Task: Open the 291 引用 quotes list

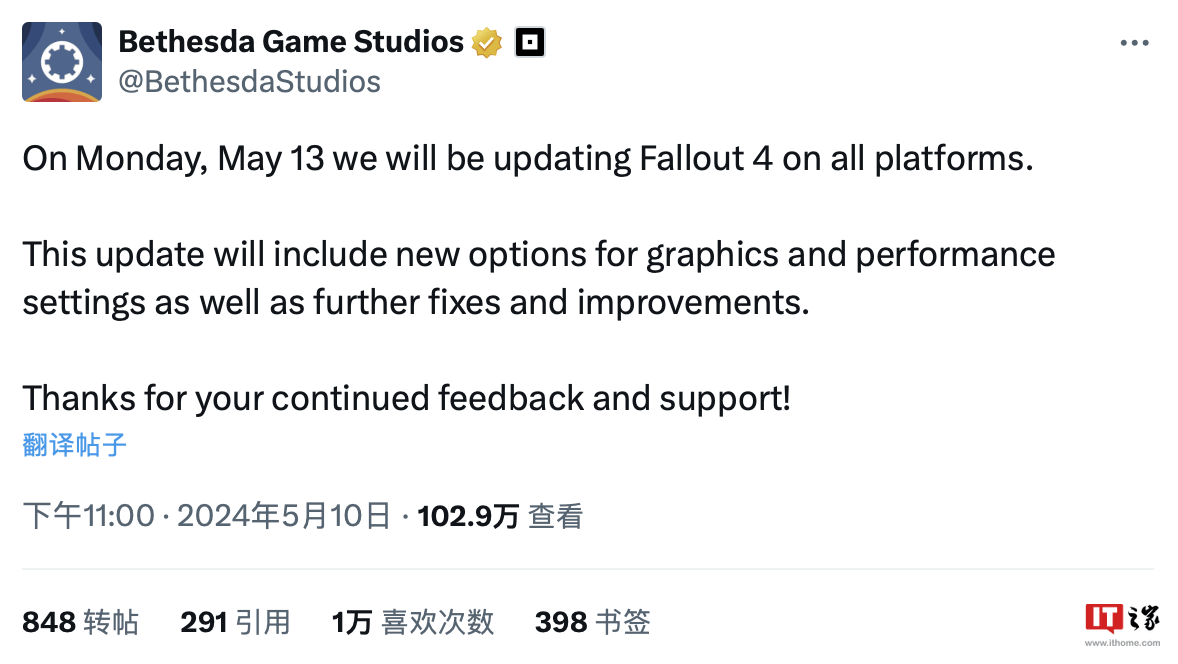Action: coord(235,622)
